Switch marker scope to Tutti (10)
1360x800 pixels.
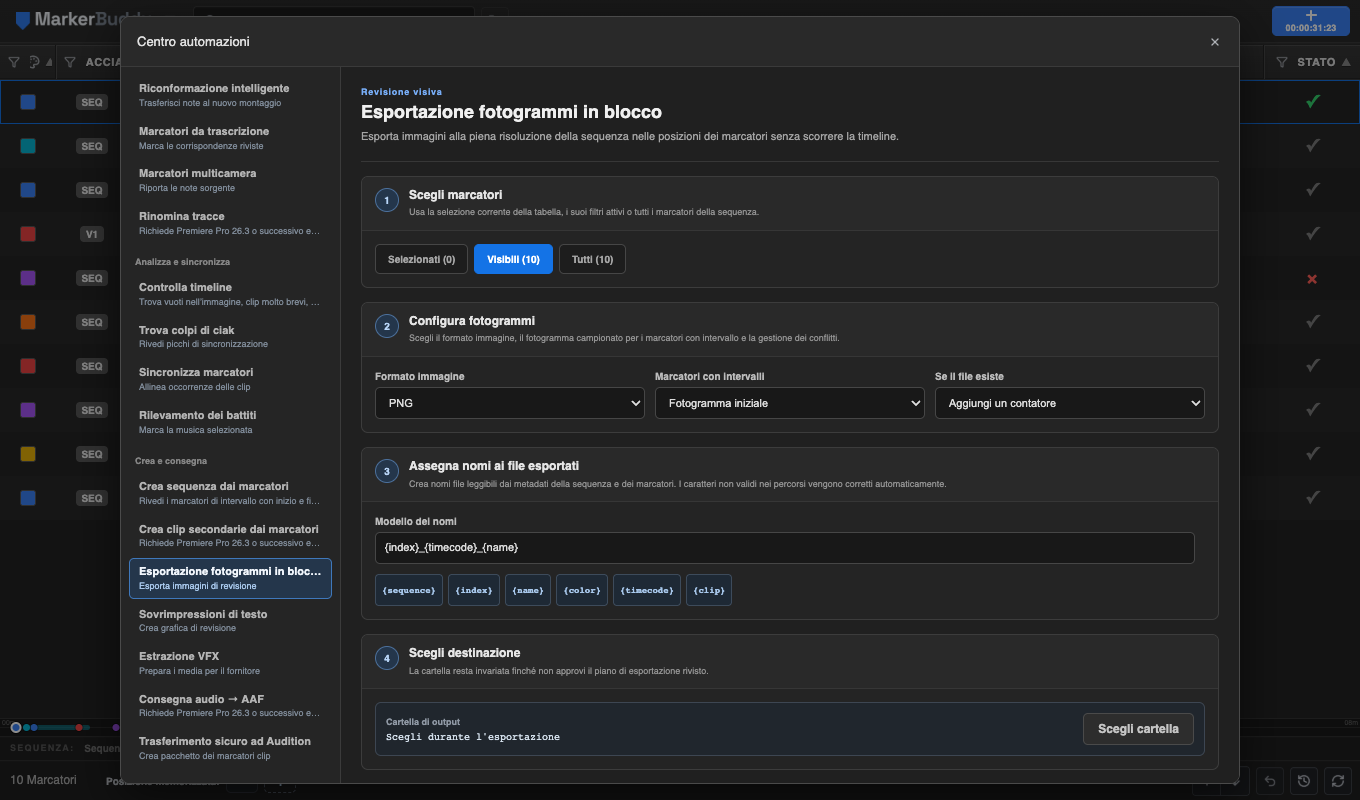(x=592, y=259)
